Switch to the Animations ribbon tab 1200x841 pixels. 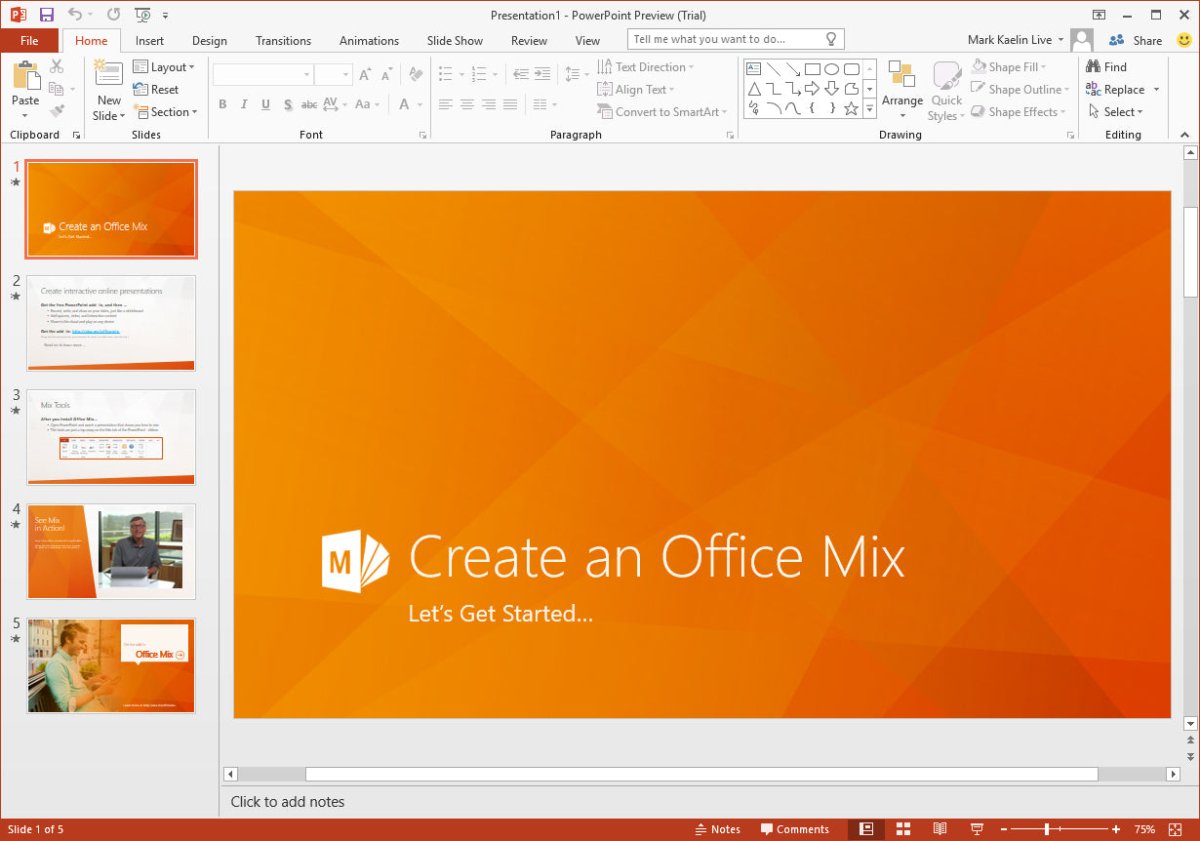368,40
